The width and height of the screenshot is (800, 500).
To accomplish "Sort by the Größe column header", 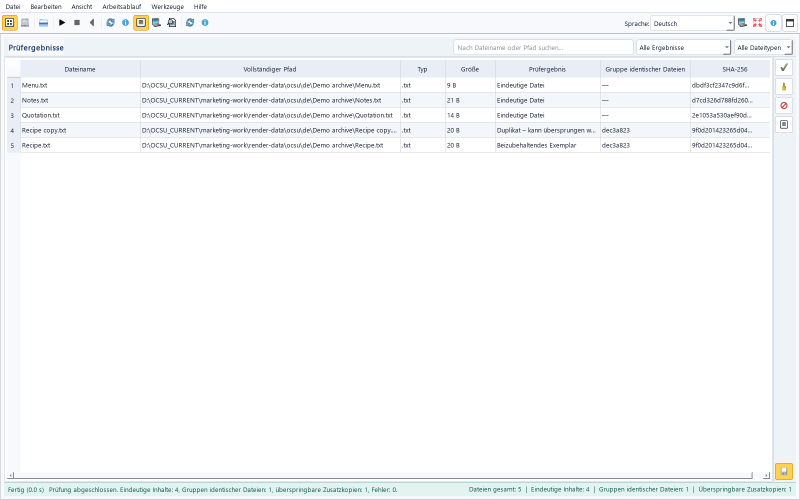I will click(x=470, y=69).
